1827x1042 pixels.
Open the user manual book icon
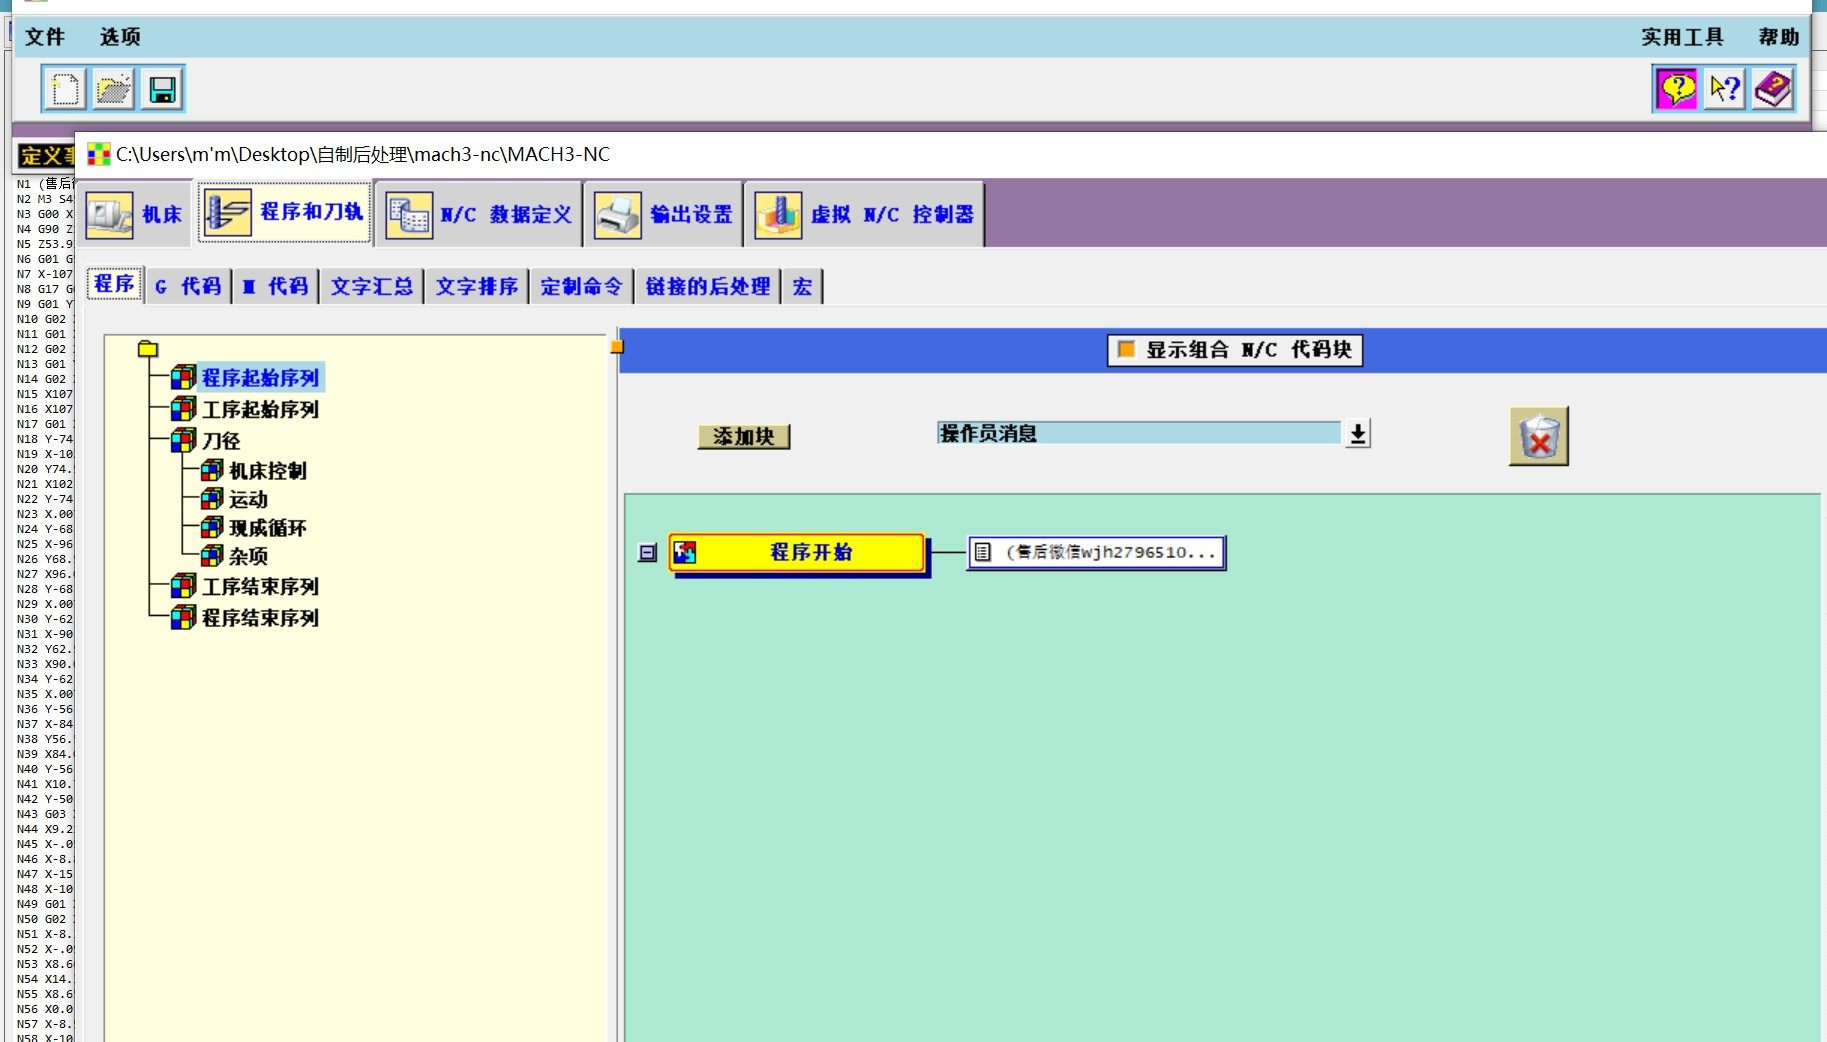[1773, 89]
